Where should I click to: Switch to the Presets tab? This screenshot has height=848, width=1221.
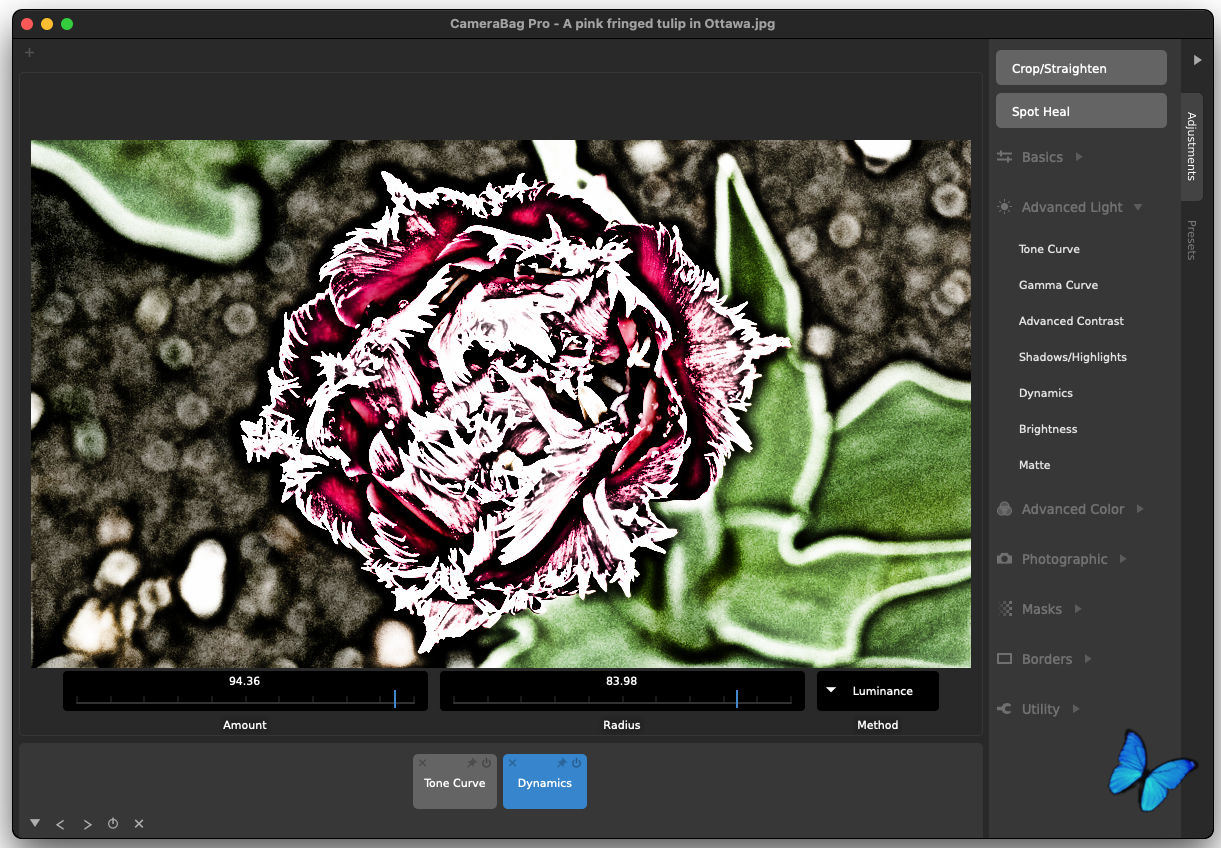1191,240
